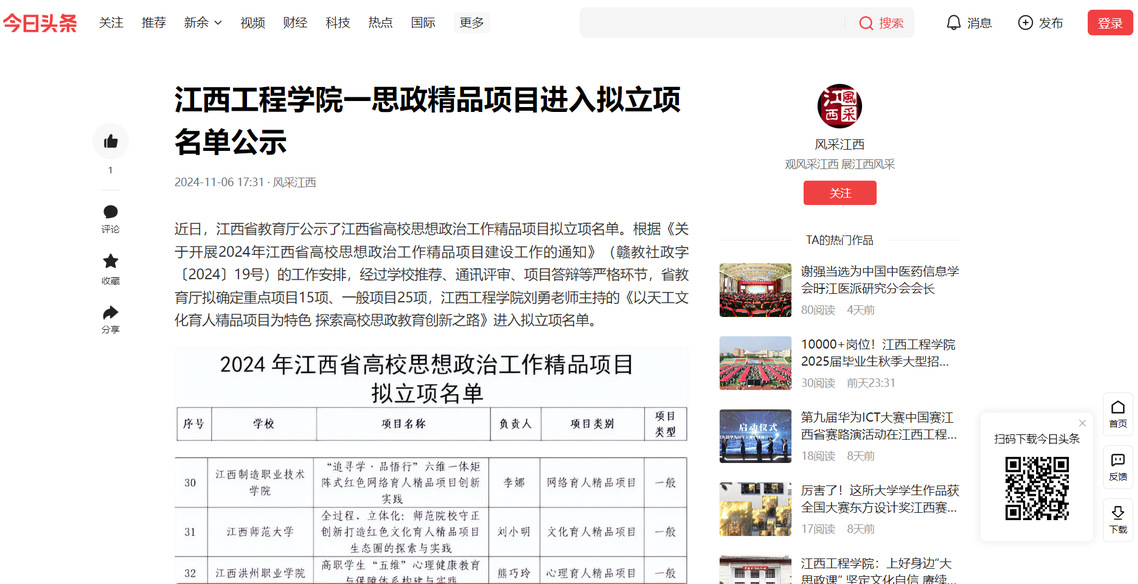
Task: Open the 反馈 feedback icon
Action: 1118,461
